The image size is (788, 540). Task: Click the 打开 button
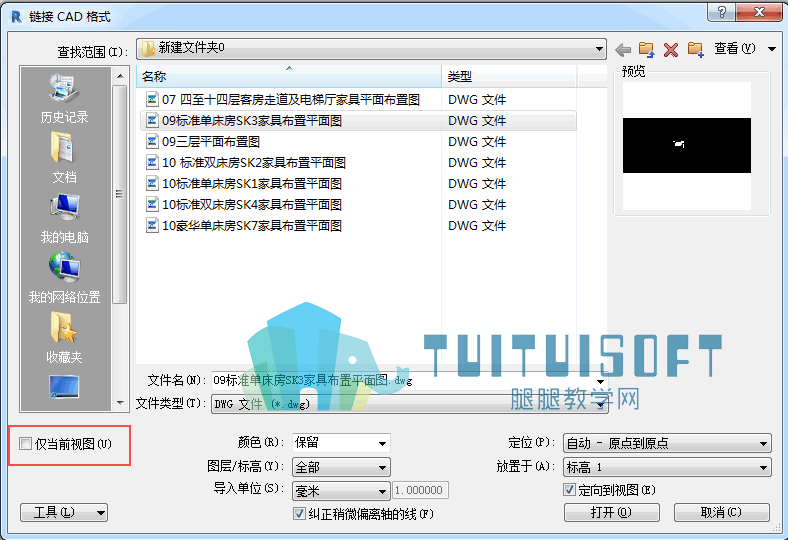(612, 512)
